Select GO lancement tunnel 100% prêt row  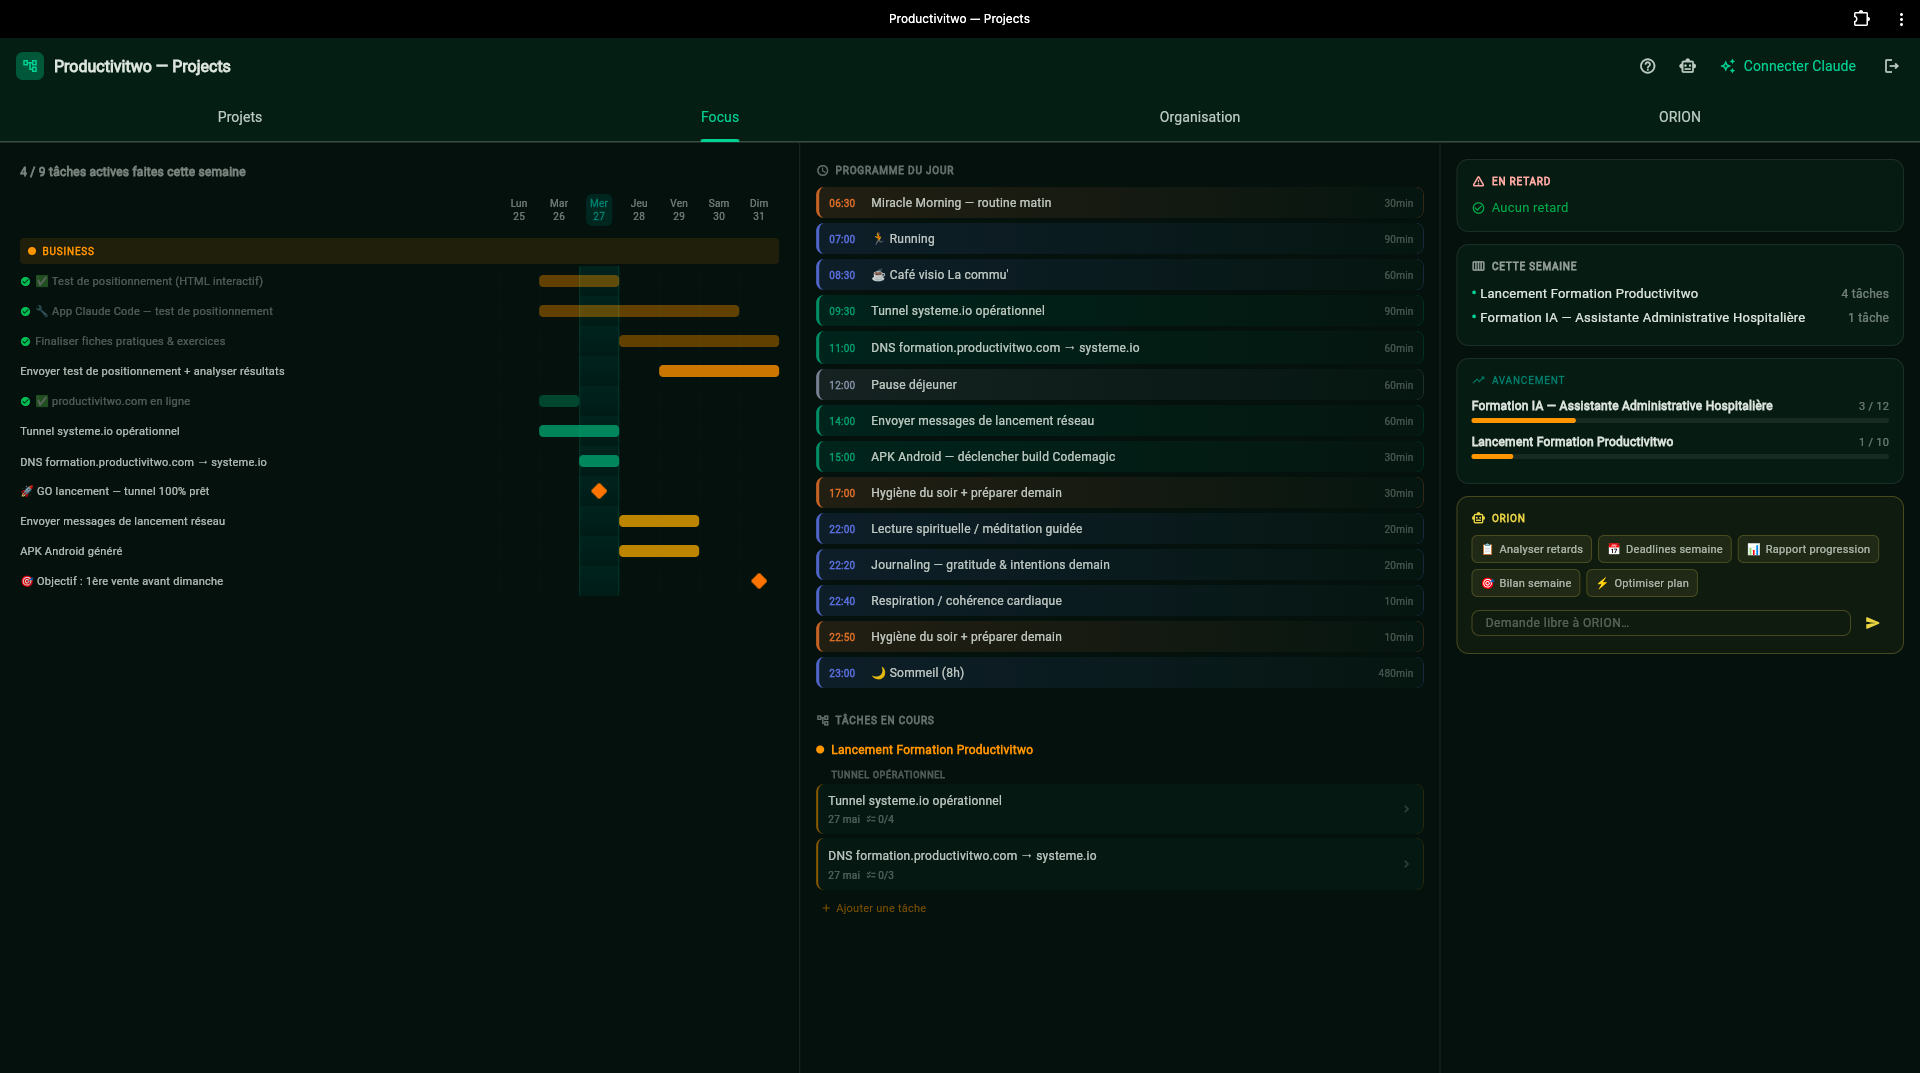point(399,491)
